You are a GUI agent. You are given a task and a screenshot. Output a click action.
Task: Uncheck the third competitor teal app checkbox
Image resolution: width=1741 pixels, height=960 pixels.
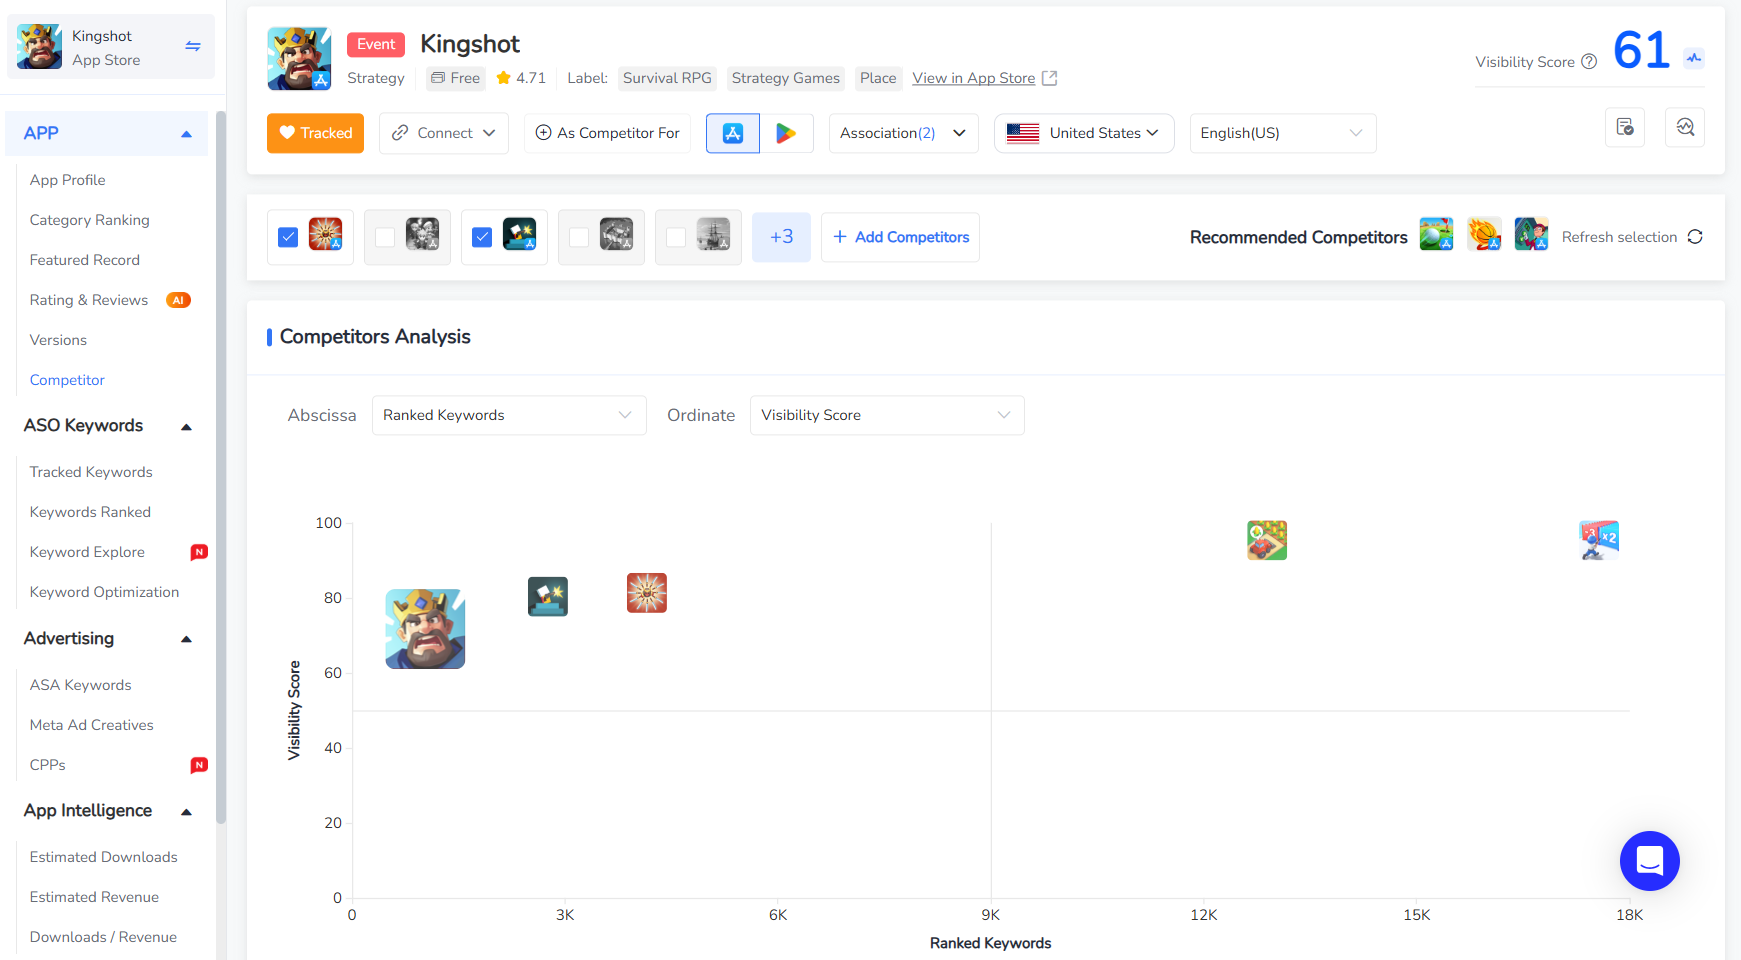[482, 237]
